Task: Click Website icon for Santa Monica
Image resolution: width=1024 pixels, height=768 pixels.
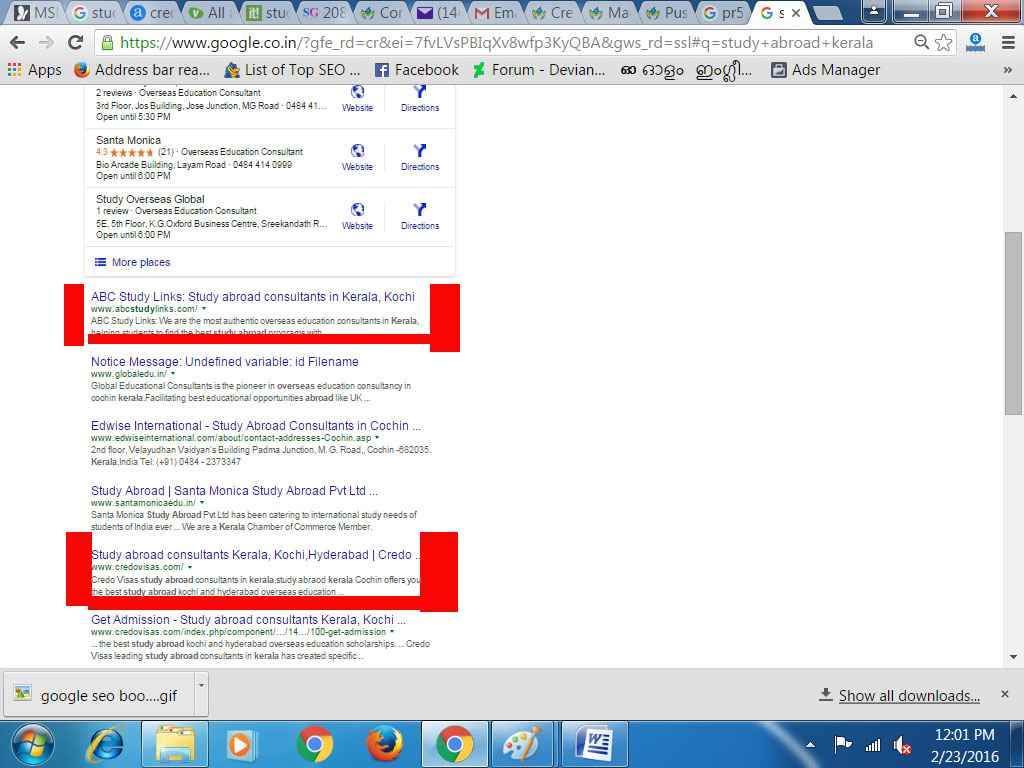Action: point(357,157)
